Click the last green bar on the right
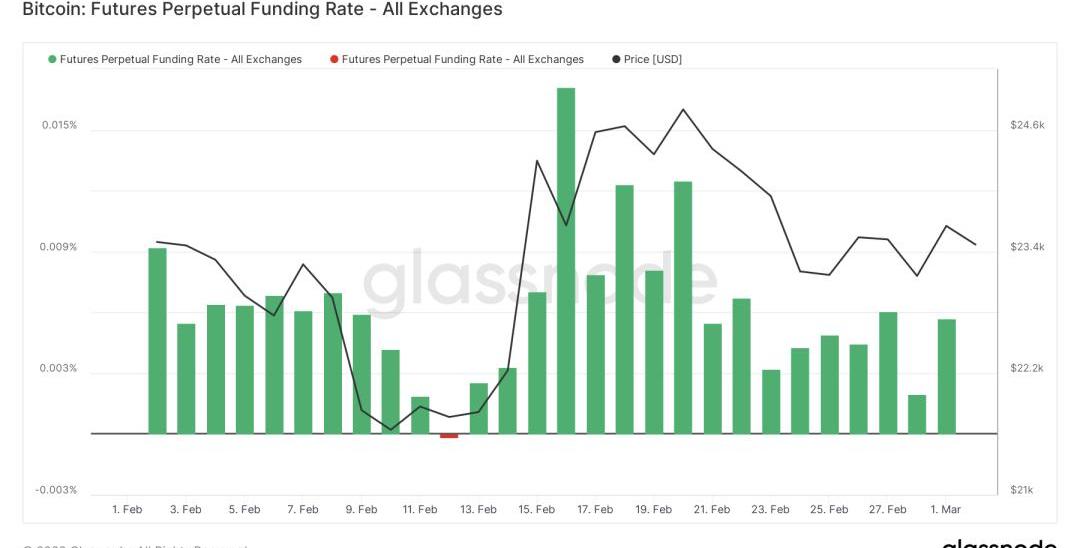Screen dimensions: 1080x548 (947, 376)
